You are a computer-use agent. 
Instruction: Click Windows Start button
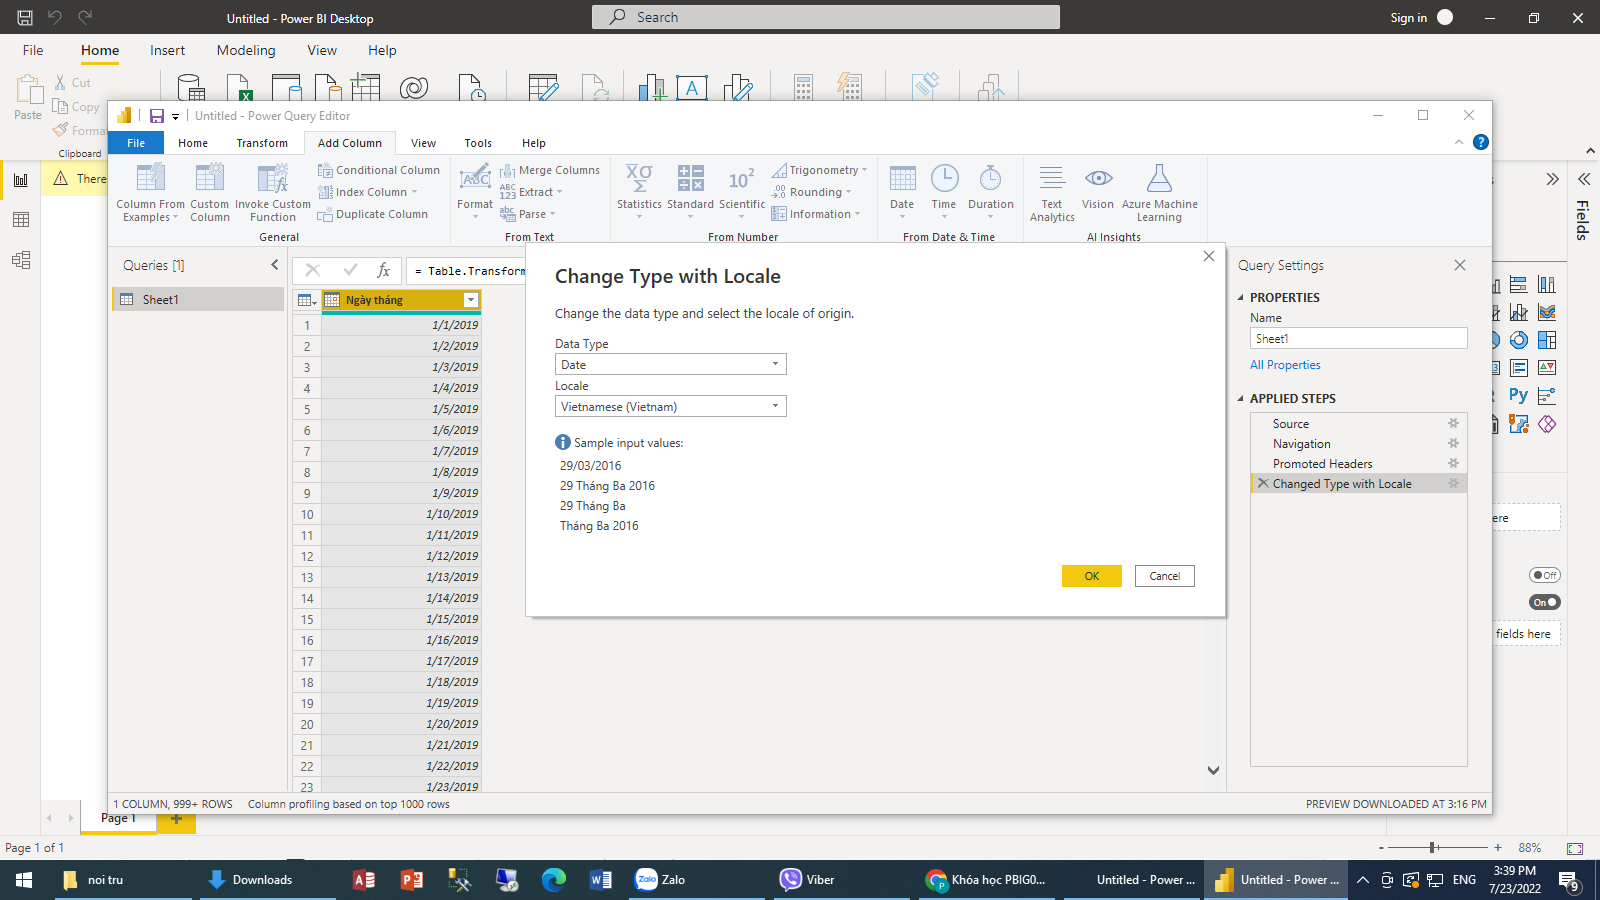point(24,880)
